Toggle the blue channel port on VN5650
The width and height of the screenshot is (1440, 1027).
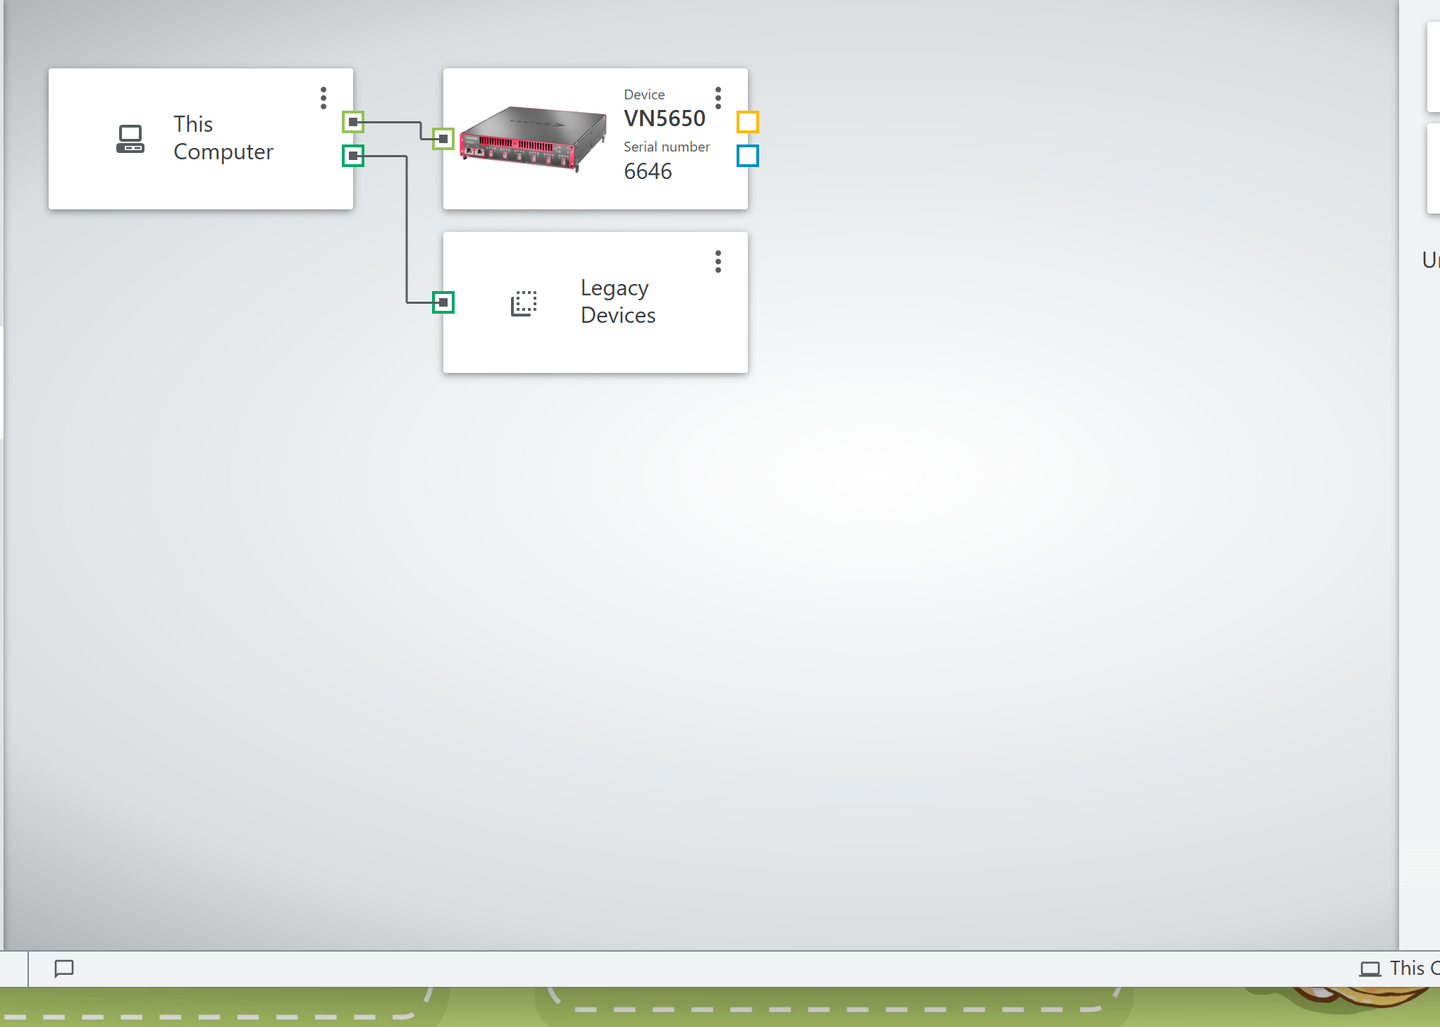click(748, 156)
